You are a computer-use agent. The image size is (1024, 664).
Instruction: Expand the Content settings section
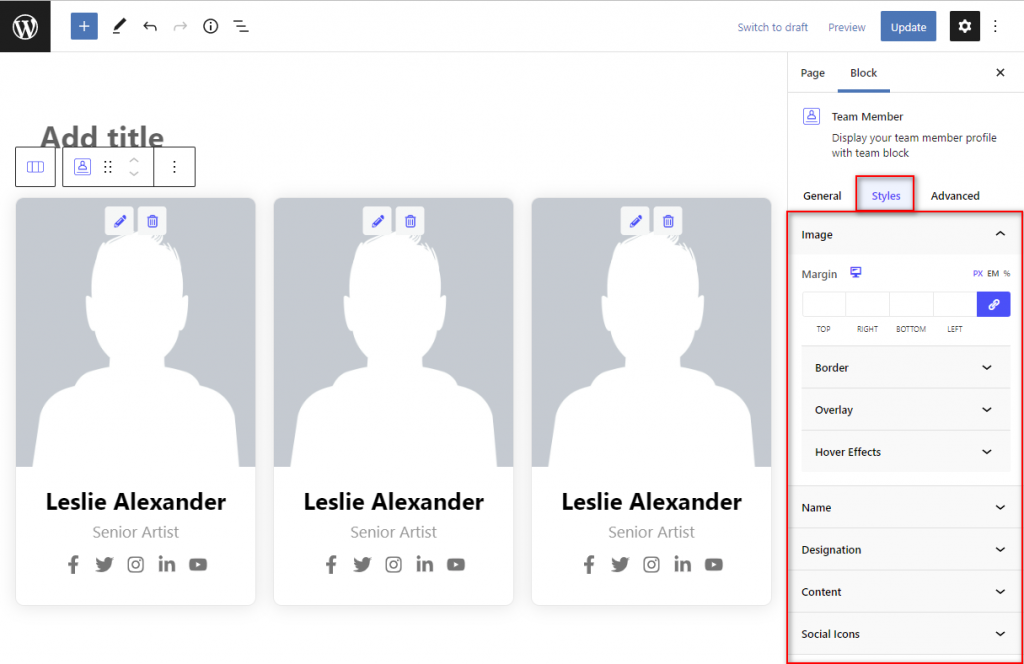coord(904,592)
